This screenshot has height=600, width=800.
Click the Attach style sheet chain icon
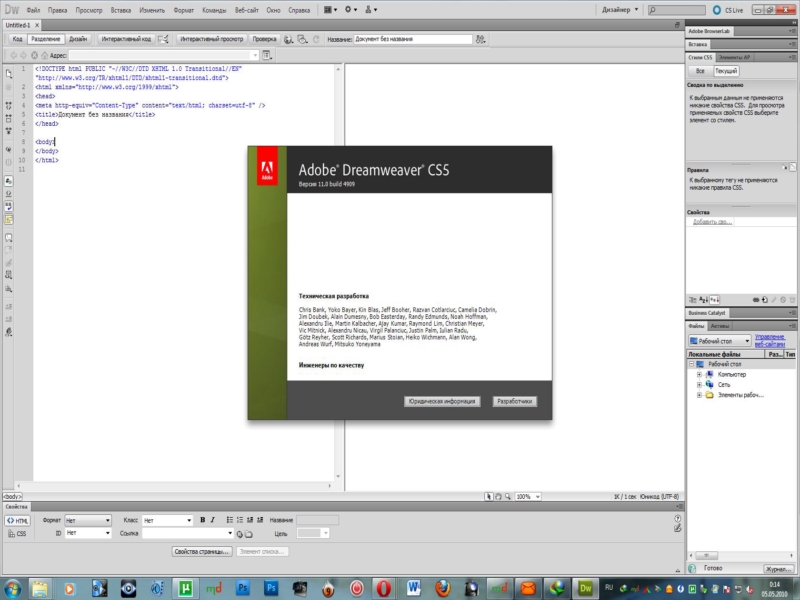point(756,300)
